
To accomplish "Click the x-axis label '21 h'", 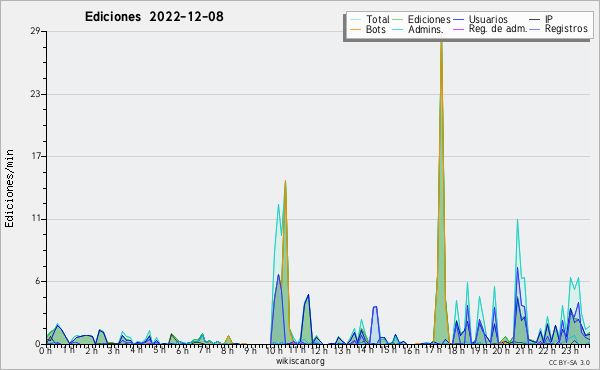I will (x=524, y=351).
